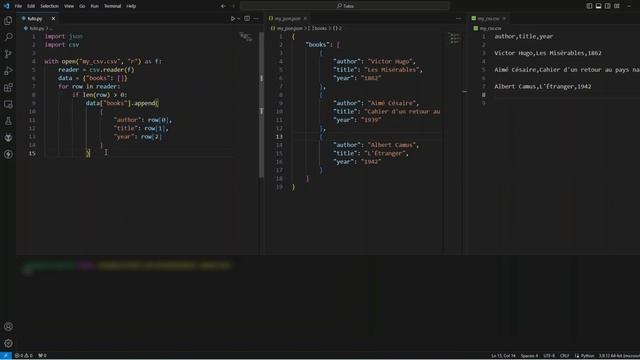This screenshot has width=640, height=360.
Task: Go back with the navigation arrow
Action: [223, 6]
